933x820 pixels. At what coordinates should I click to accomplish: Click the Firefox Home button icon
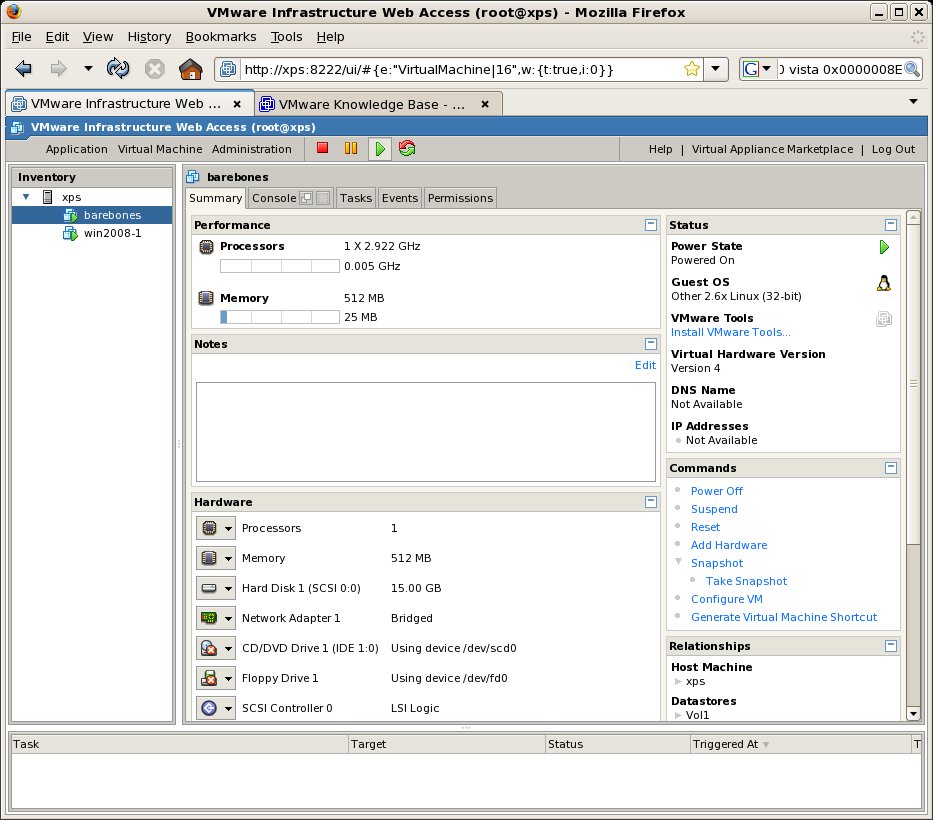pos(190,69)
